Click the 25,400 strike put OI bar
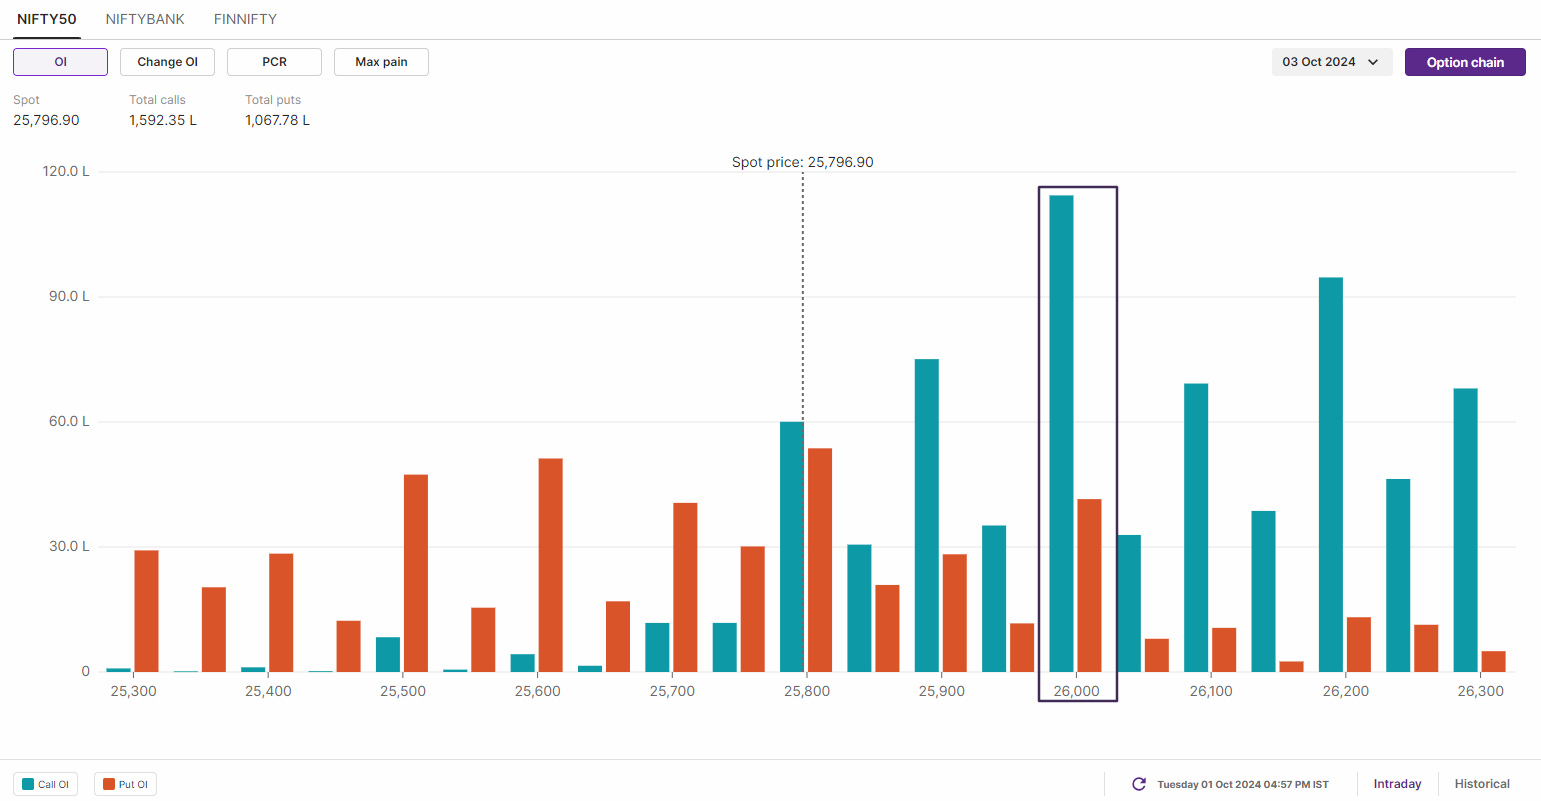 click(281, 612)
